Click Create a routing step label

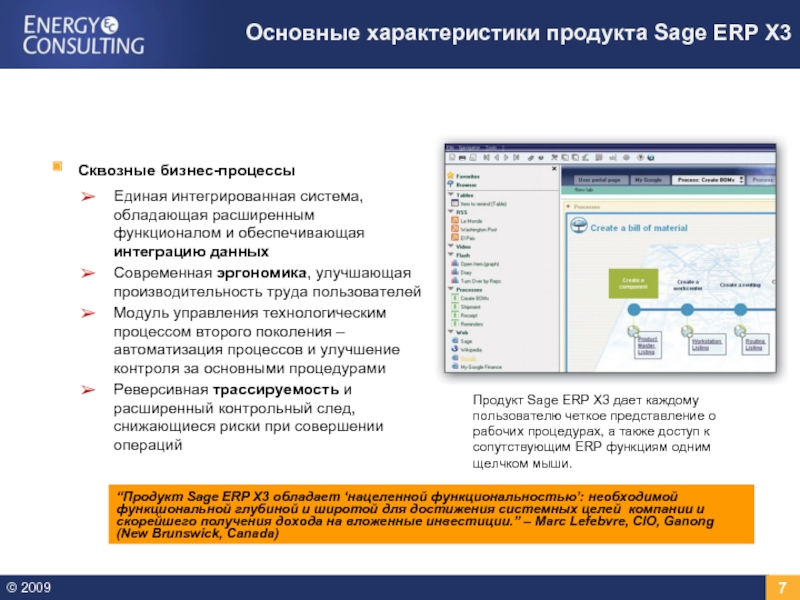tap(740, 285)
